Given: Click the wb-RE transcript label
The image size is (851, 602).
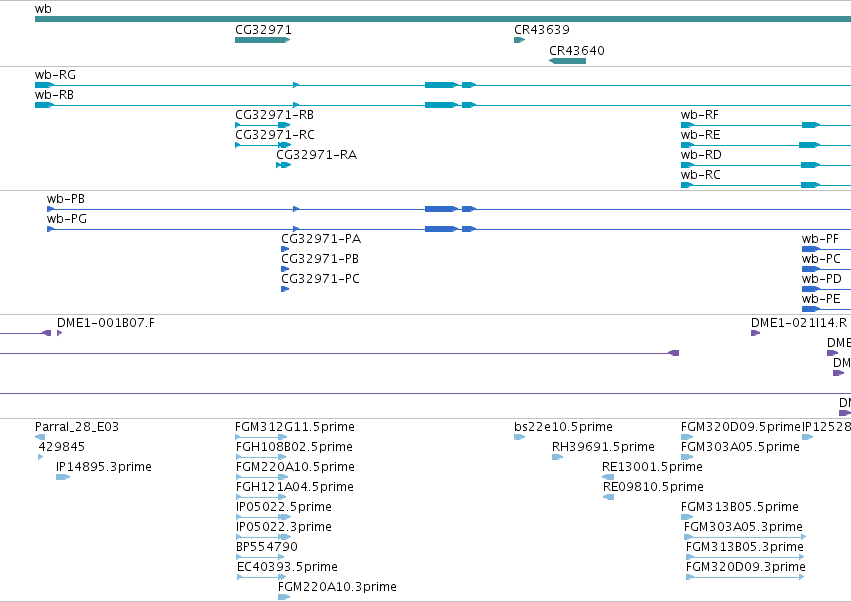Looking at the screenshot, I should point(701,135).
